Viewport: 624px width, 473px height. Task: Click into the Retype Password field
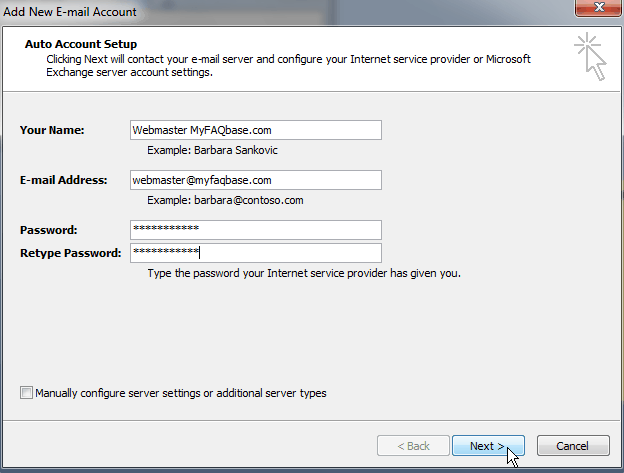tap(255, 253)
